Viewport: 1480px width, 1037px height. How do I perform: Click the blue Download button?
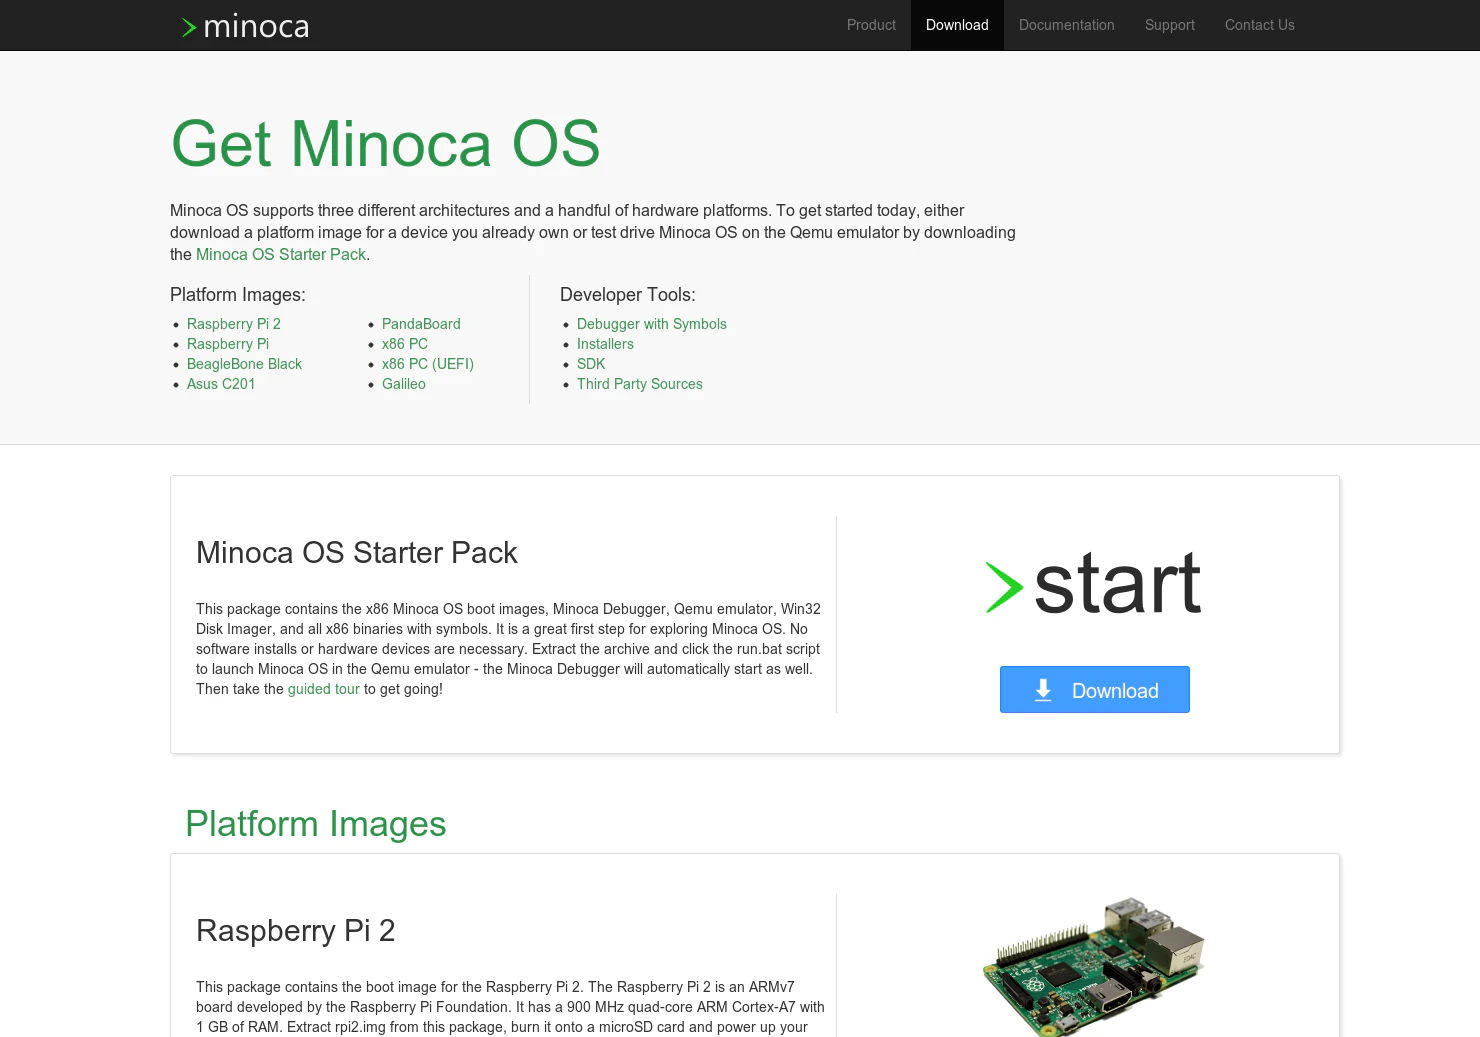click(1094, 690)
